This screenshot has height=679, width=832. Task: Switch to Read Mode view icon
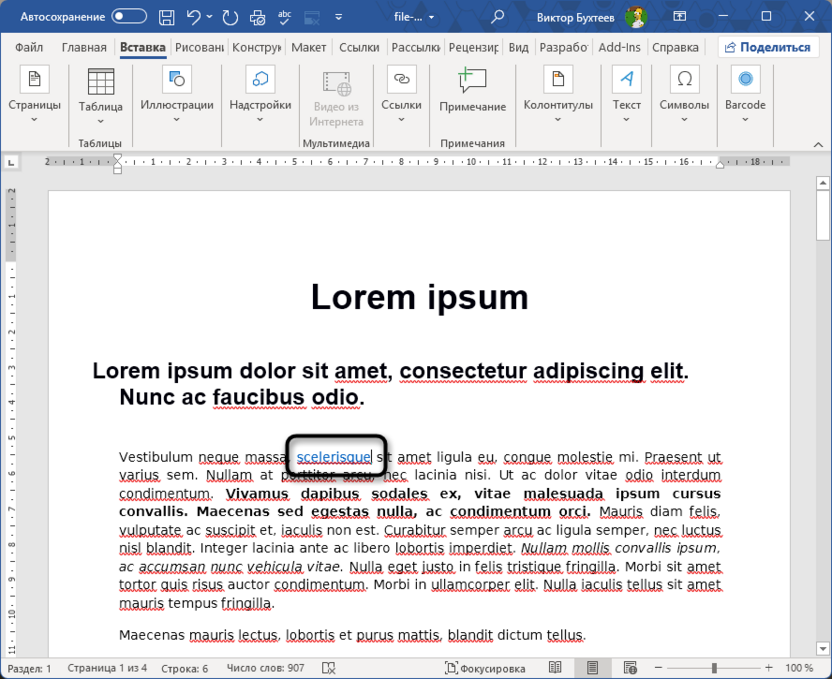pyautogui.click(x=555, y=668)
